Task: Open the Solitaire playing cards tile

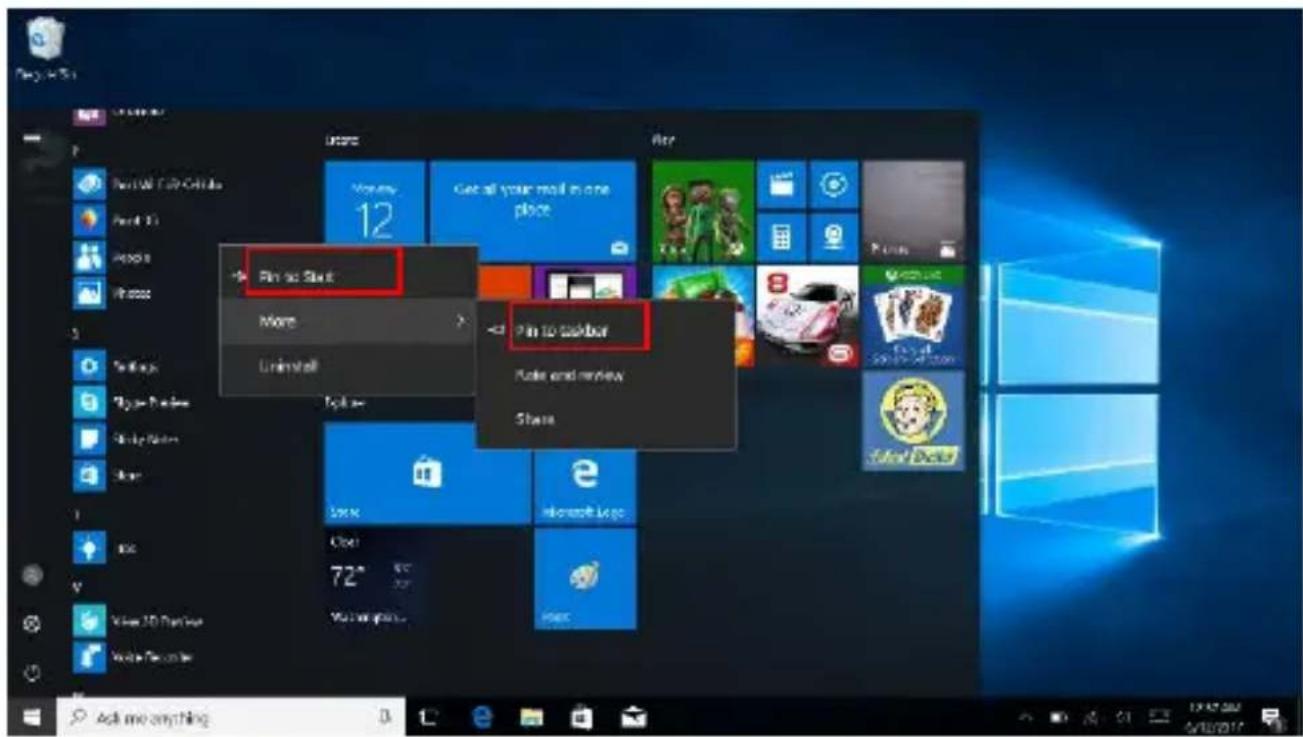Action: 913,316
